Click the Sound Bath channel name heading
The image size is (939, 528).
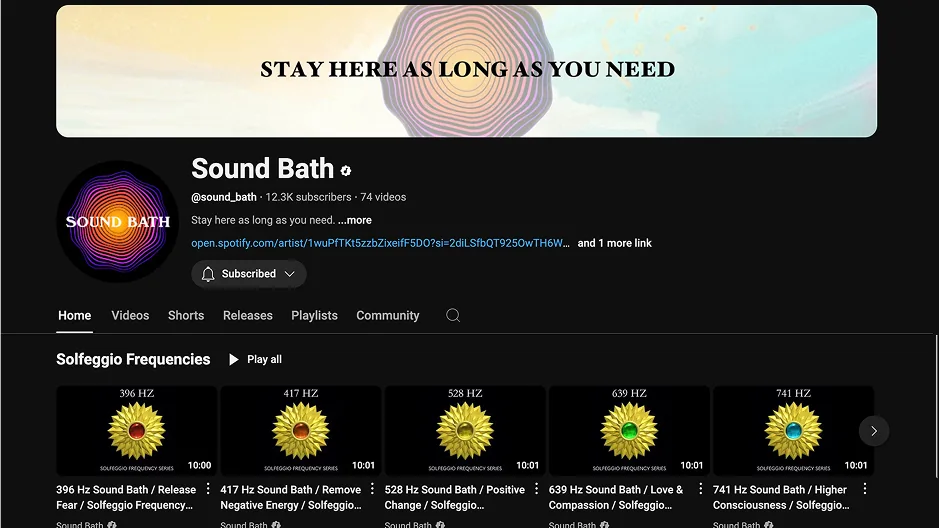point(262,169)
